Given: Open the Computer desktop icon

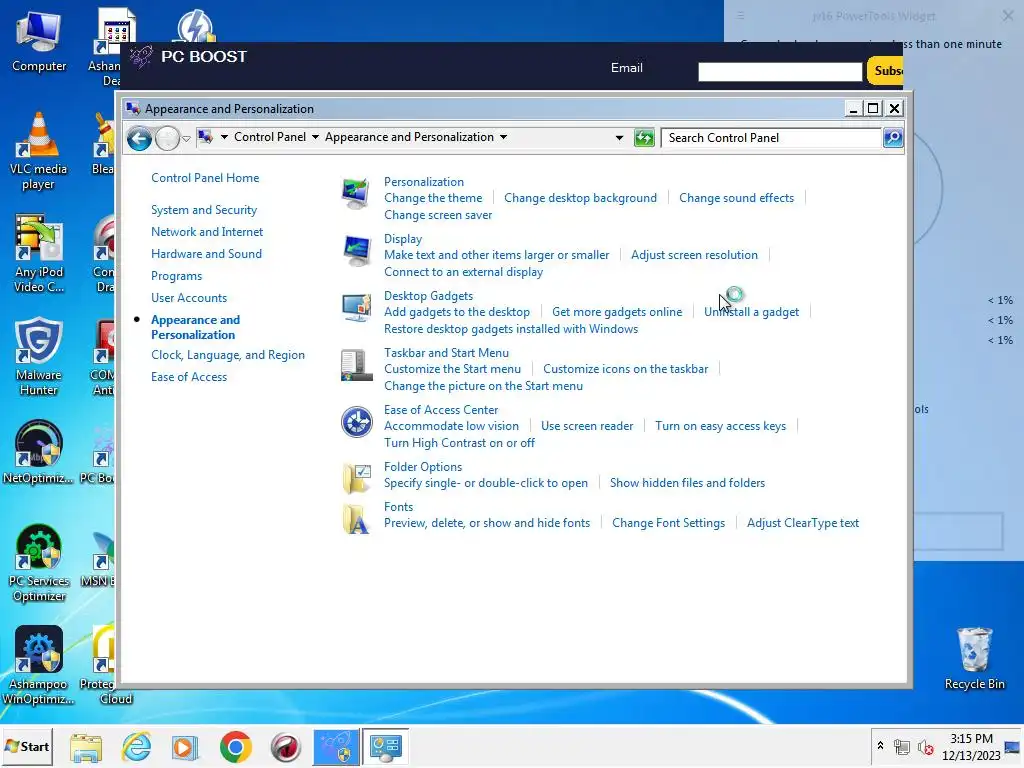Looking at the screenshot, I should 39,42.
